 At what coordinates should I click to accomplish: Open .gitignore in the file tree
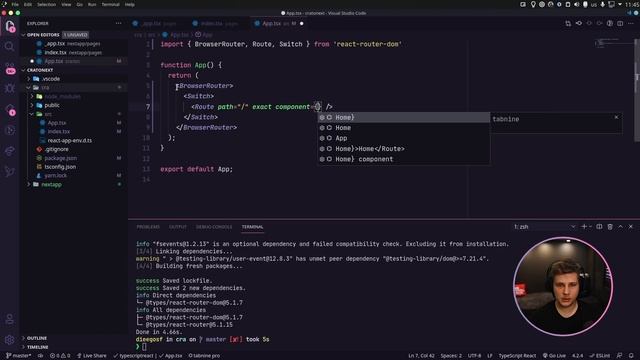57,149
